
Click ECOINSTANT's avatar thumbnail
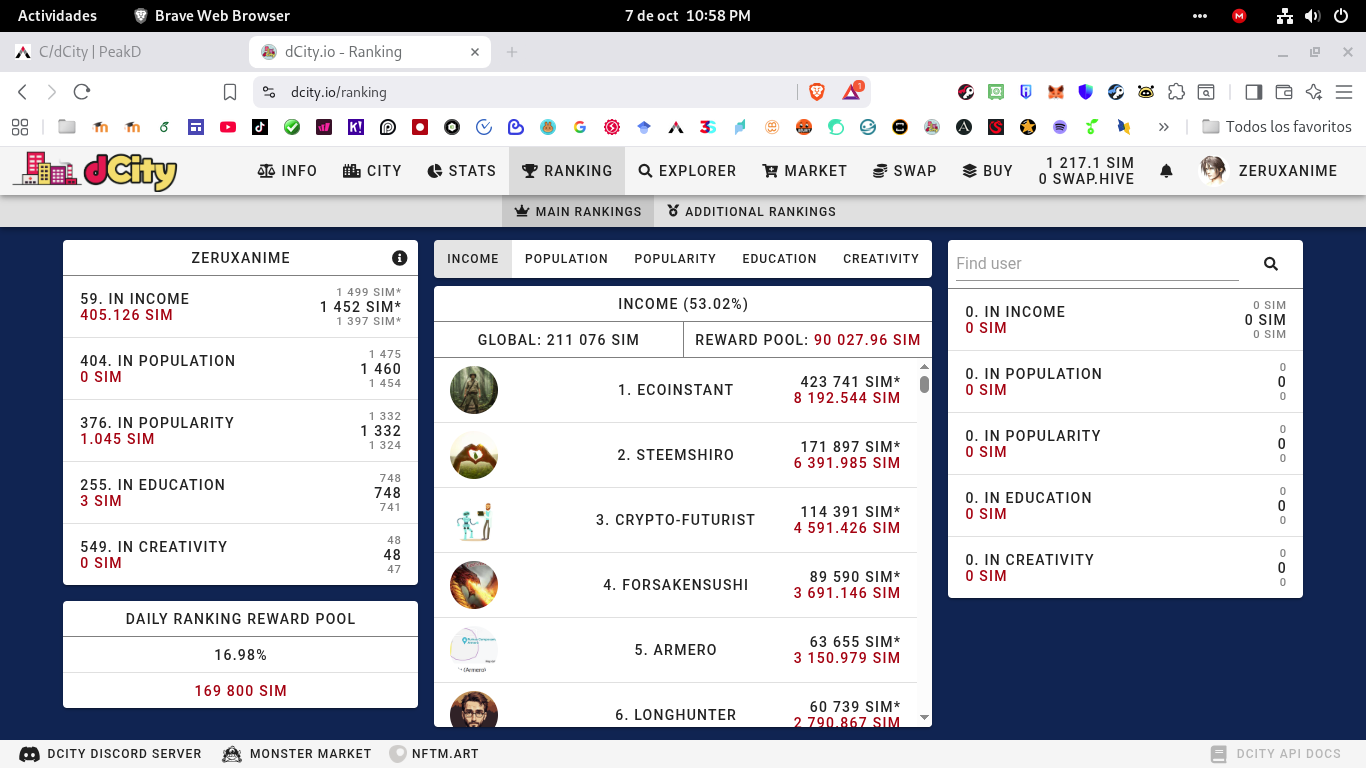click(473, 390)
